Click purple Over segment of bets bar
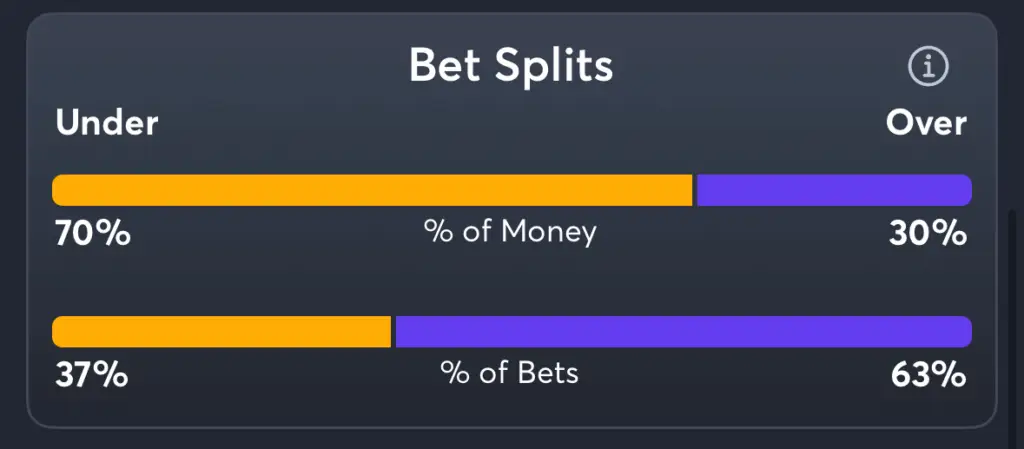The image size is (1024, 449). (x=684, y=332)
